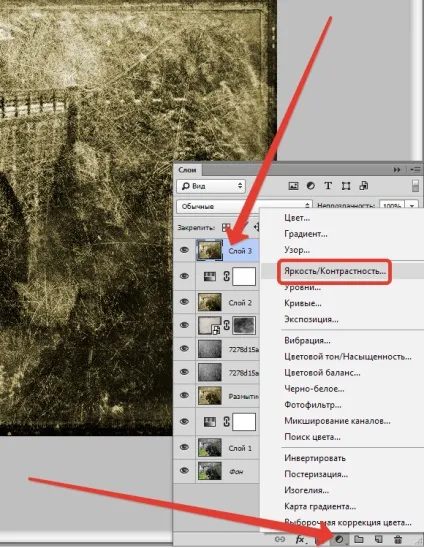424x548 pixels.
Task: Click the create new group folder icon
Action: (x=359, y=539)
